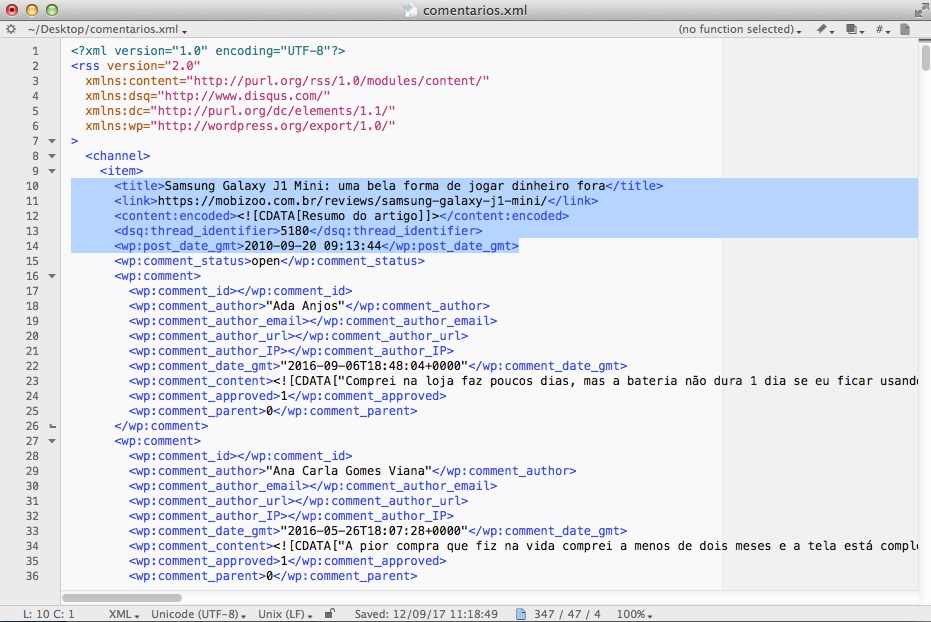Click the comment_approved line at line 24
The width and height of the screenshot is (931, 622).
click(287, 396)
